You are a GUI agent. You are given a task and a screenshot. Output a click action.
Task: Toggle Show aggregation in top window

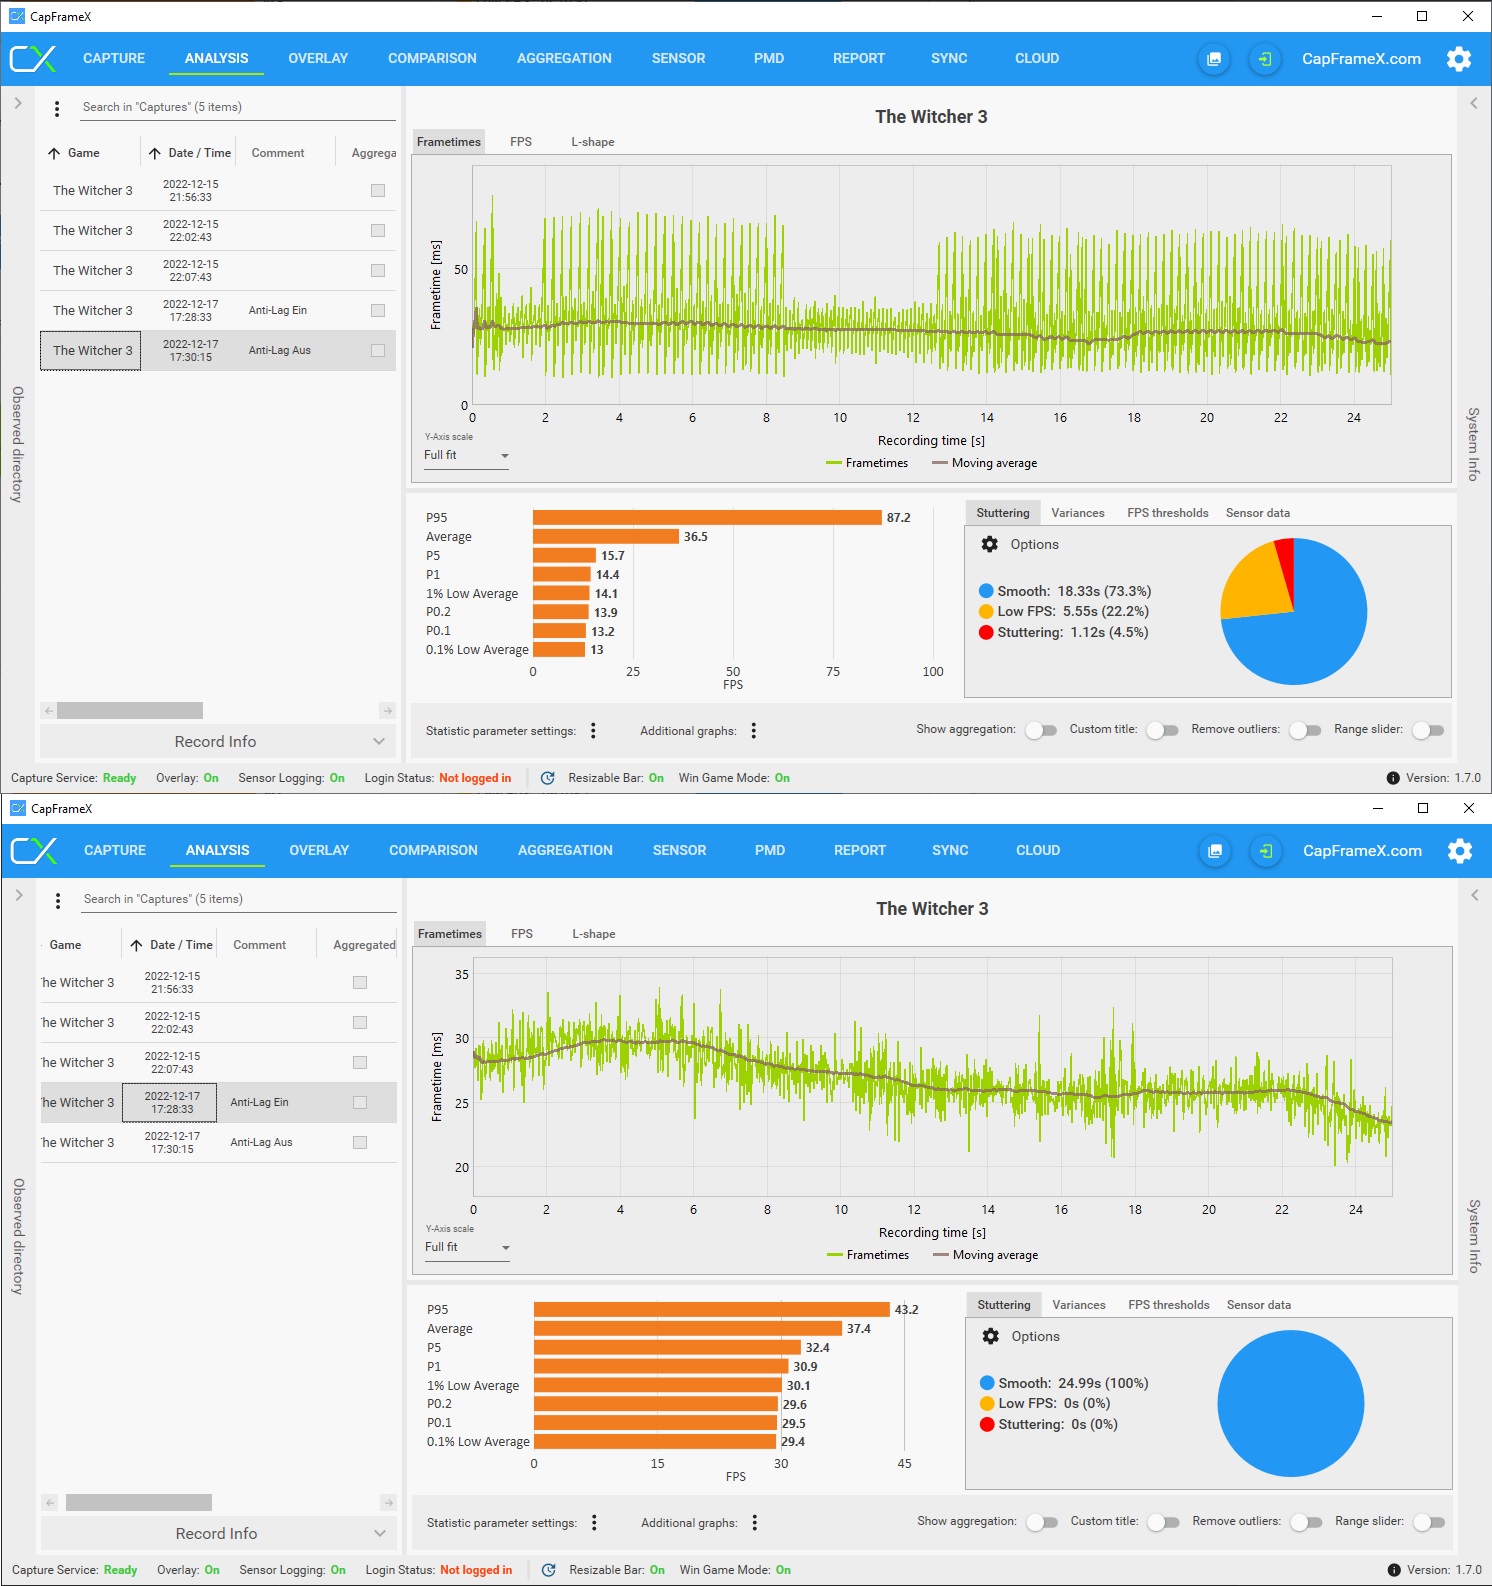tap(1041, 730)
